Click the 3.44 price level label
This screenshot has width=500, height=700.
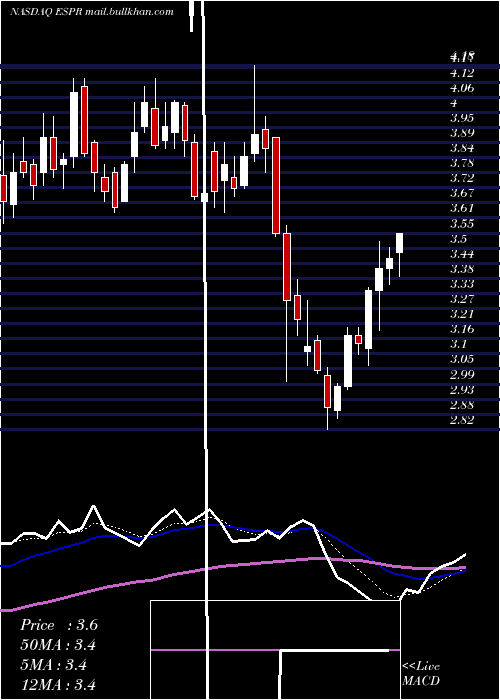(462, 254)
